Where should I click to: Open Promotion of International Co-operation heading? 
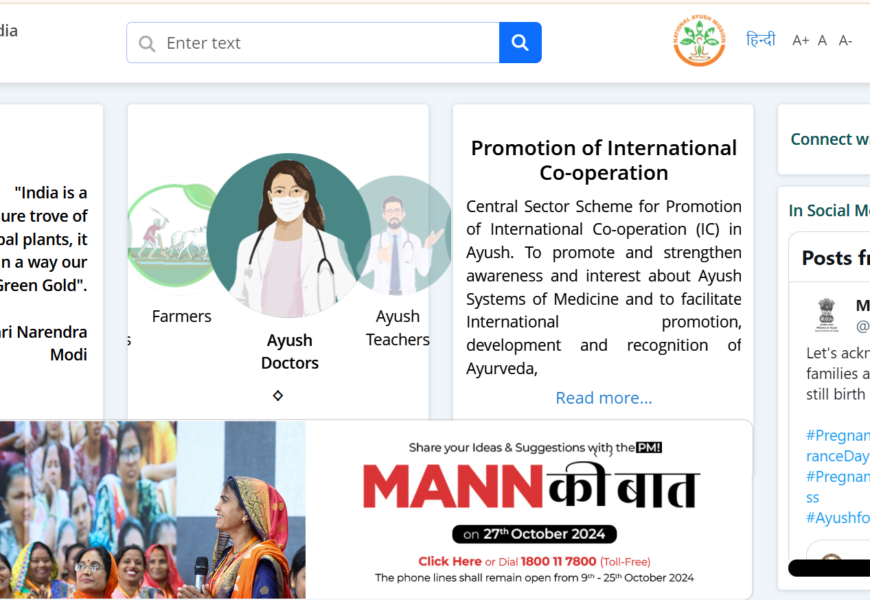tap(604, 160)
